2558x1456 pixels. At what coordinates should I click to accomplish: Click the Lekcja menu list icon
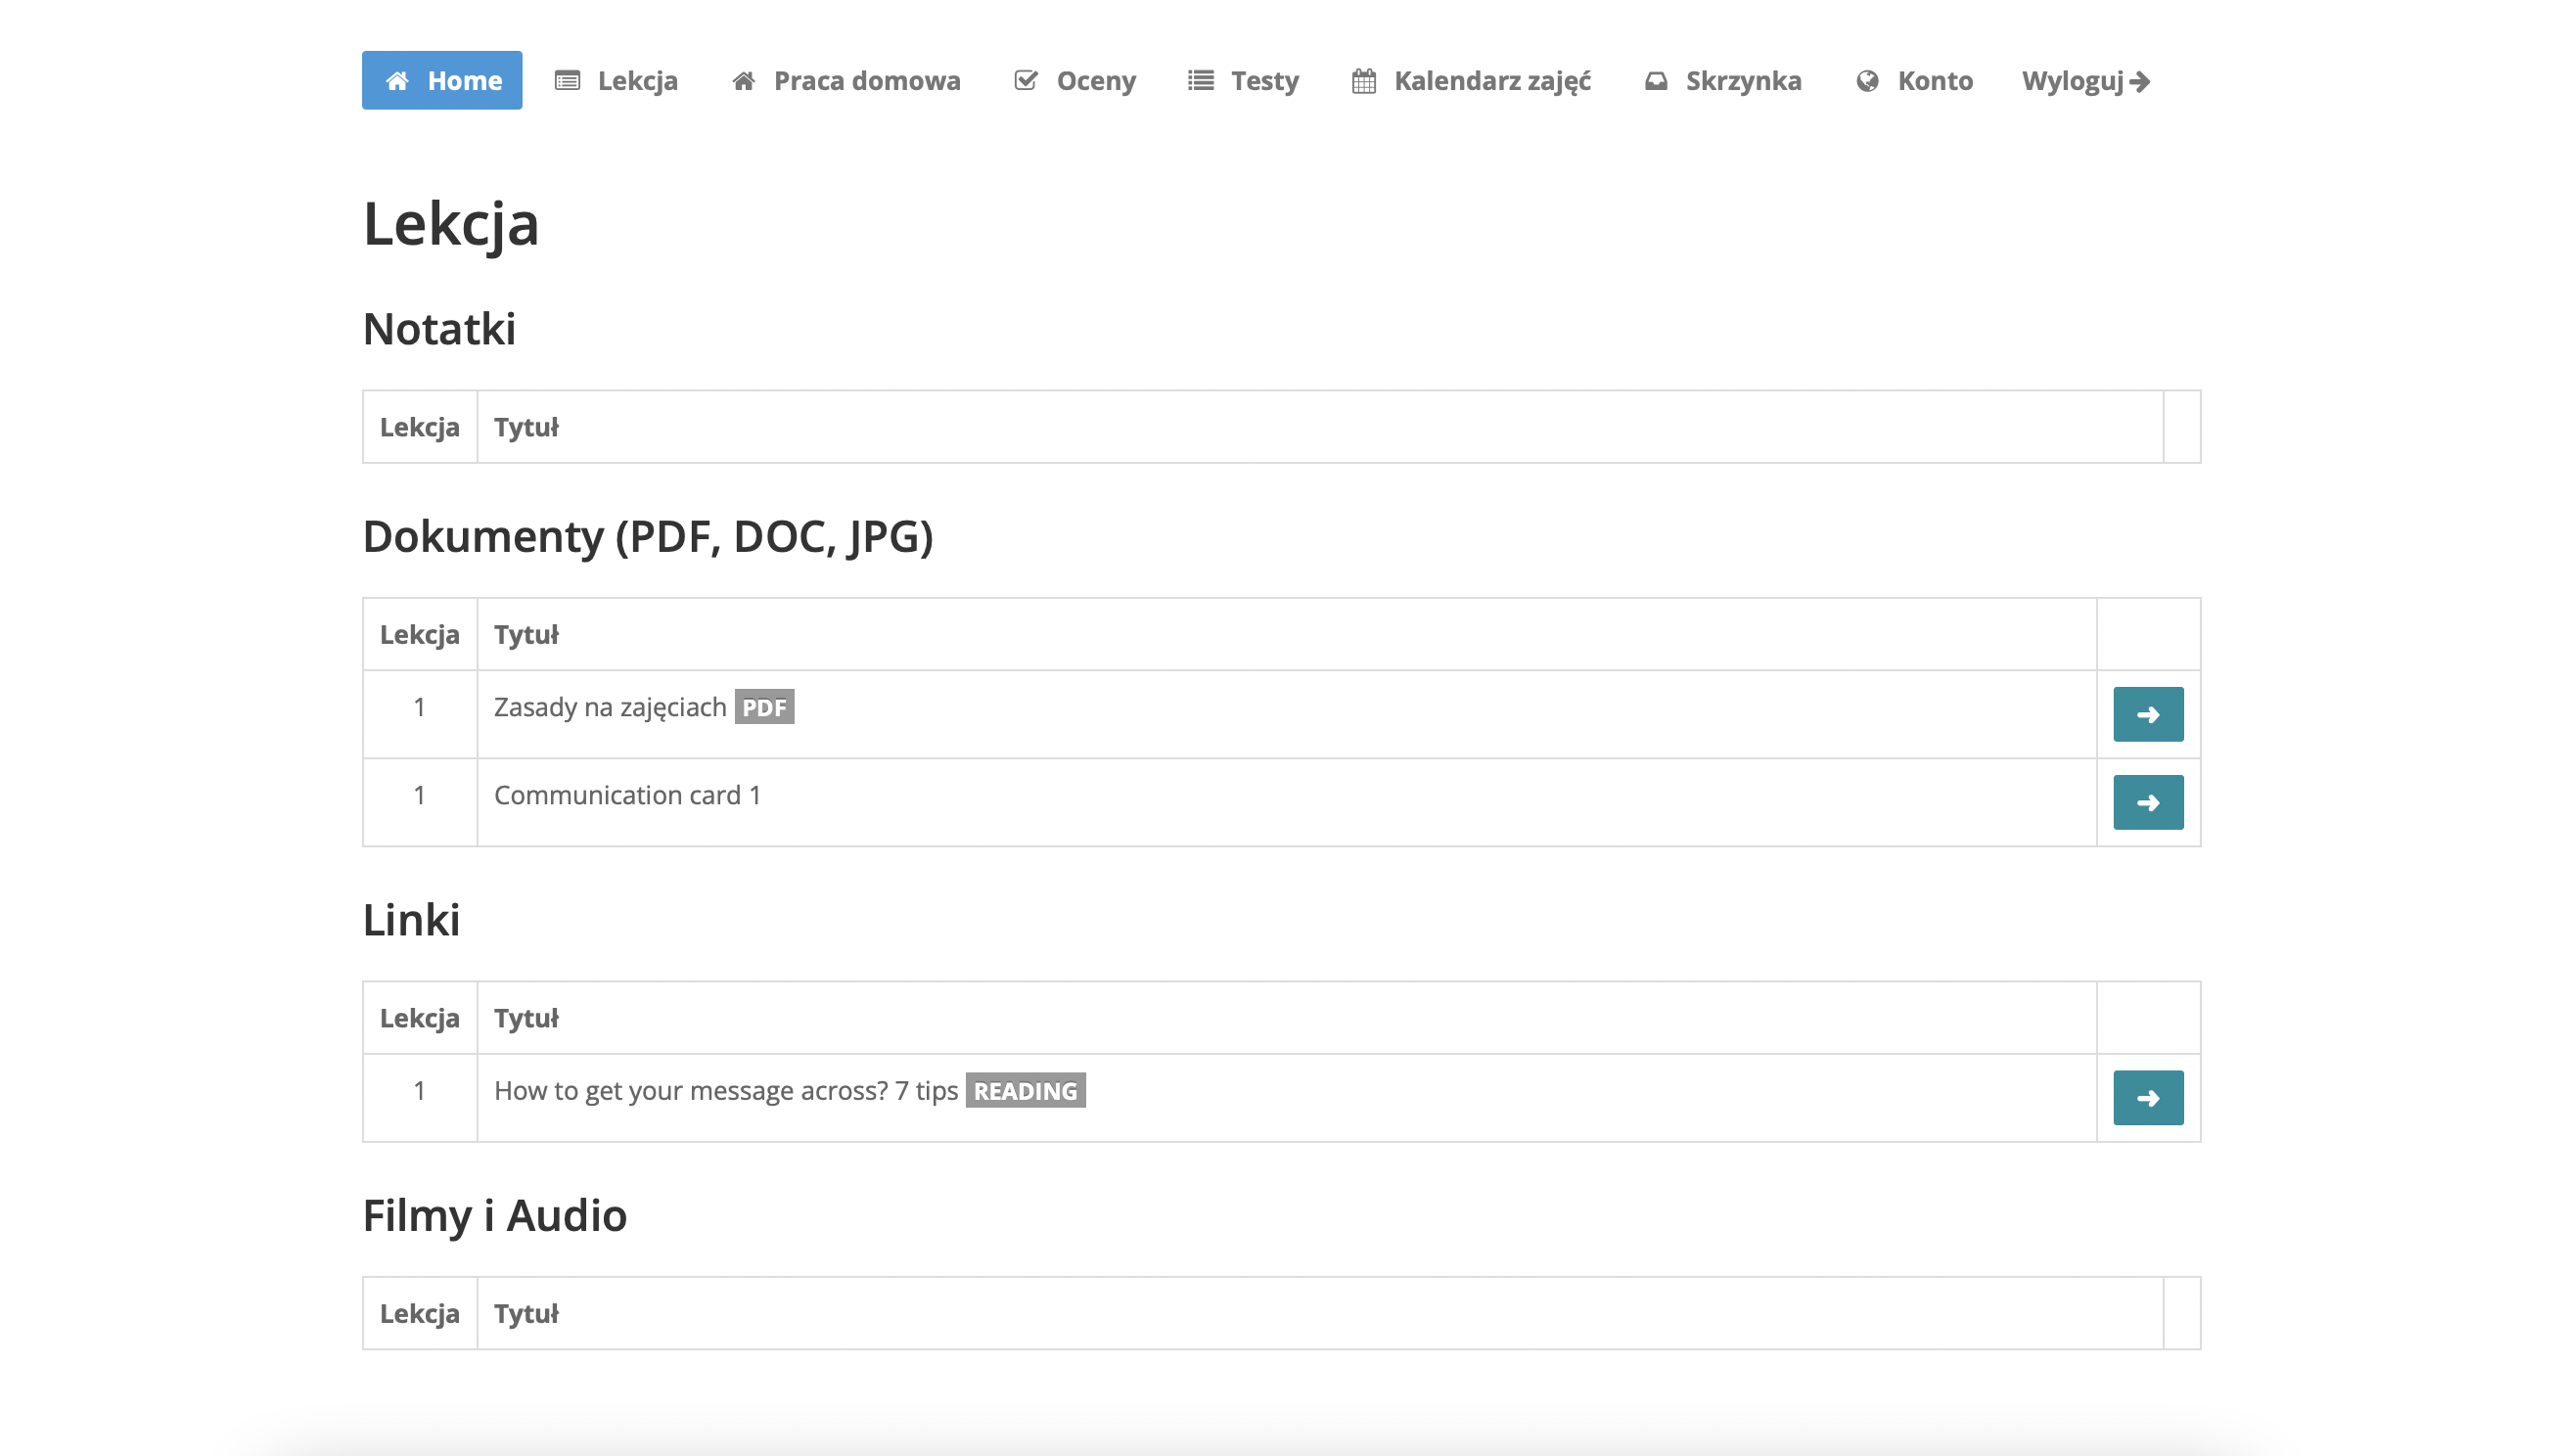[x=567, y=81]
